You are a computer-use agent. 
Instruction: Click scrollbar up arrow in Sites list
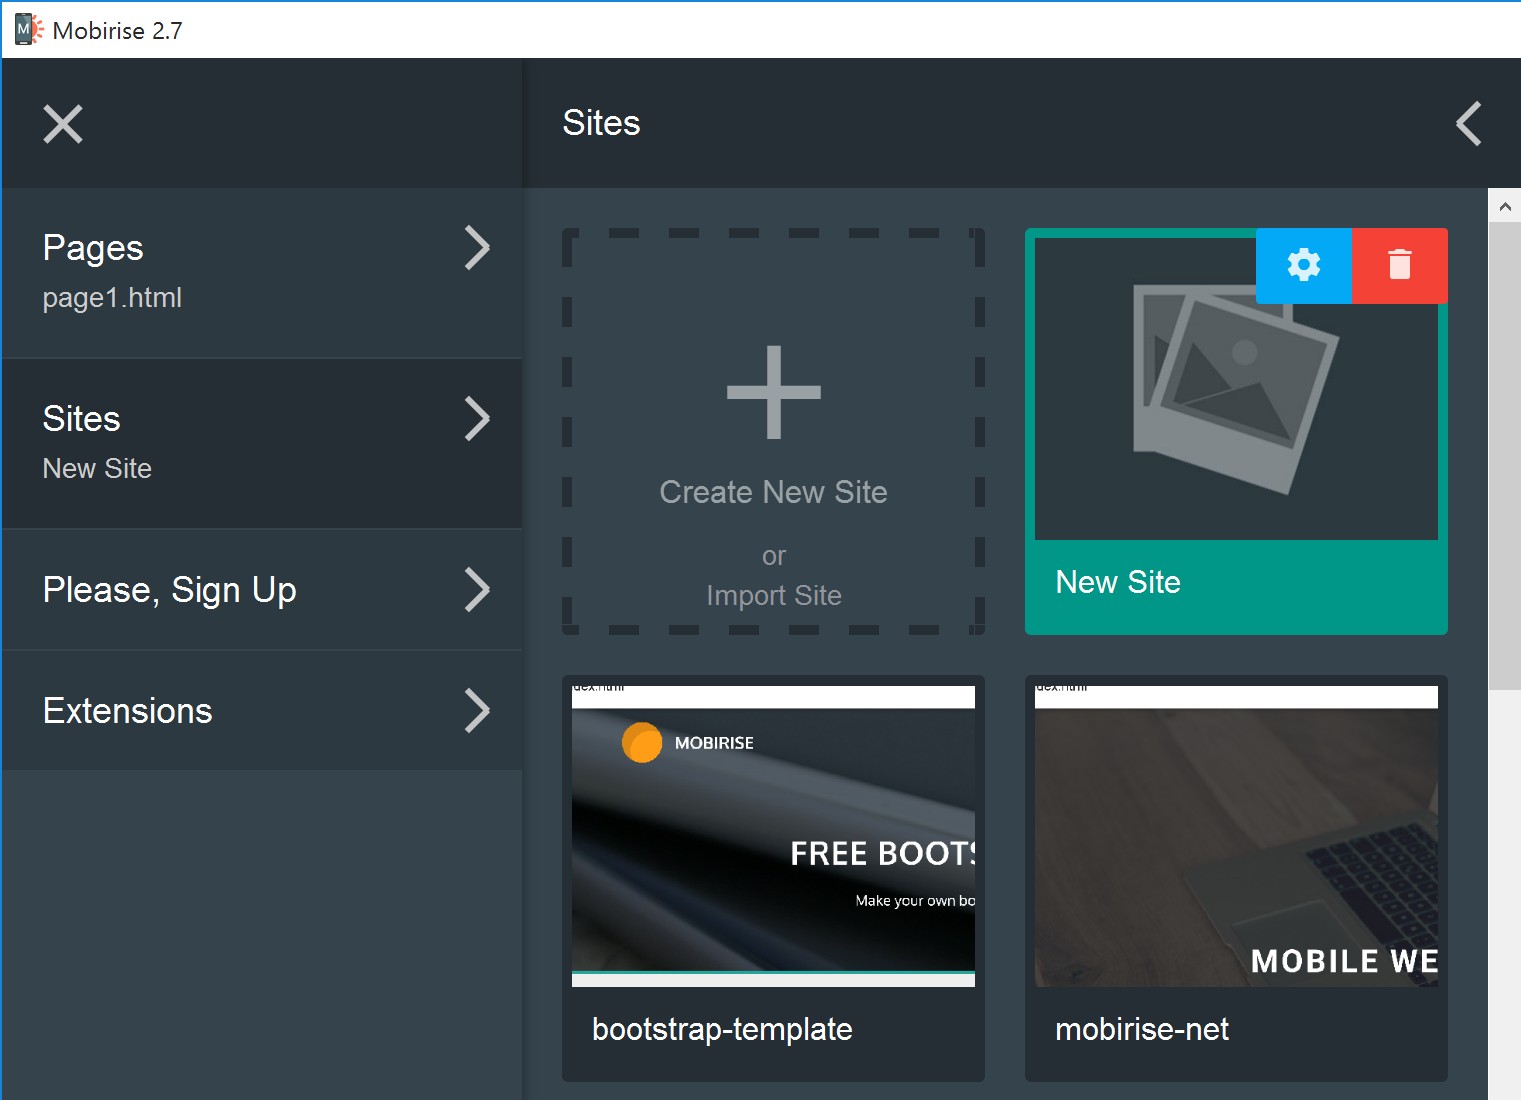pos(1504,207)
